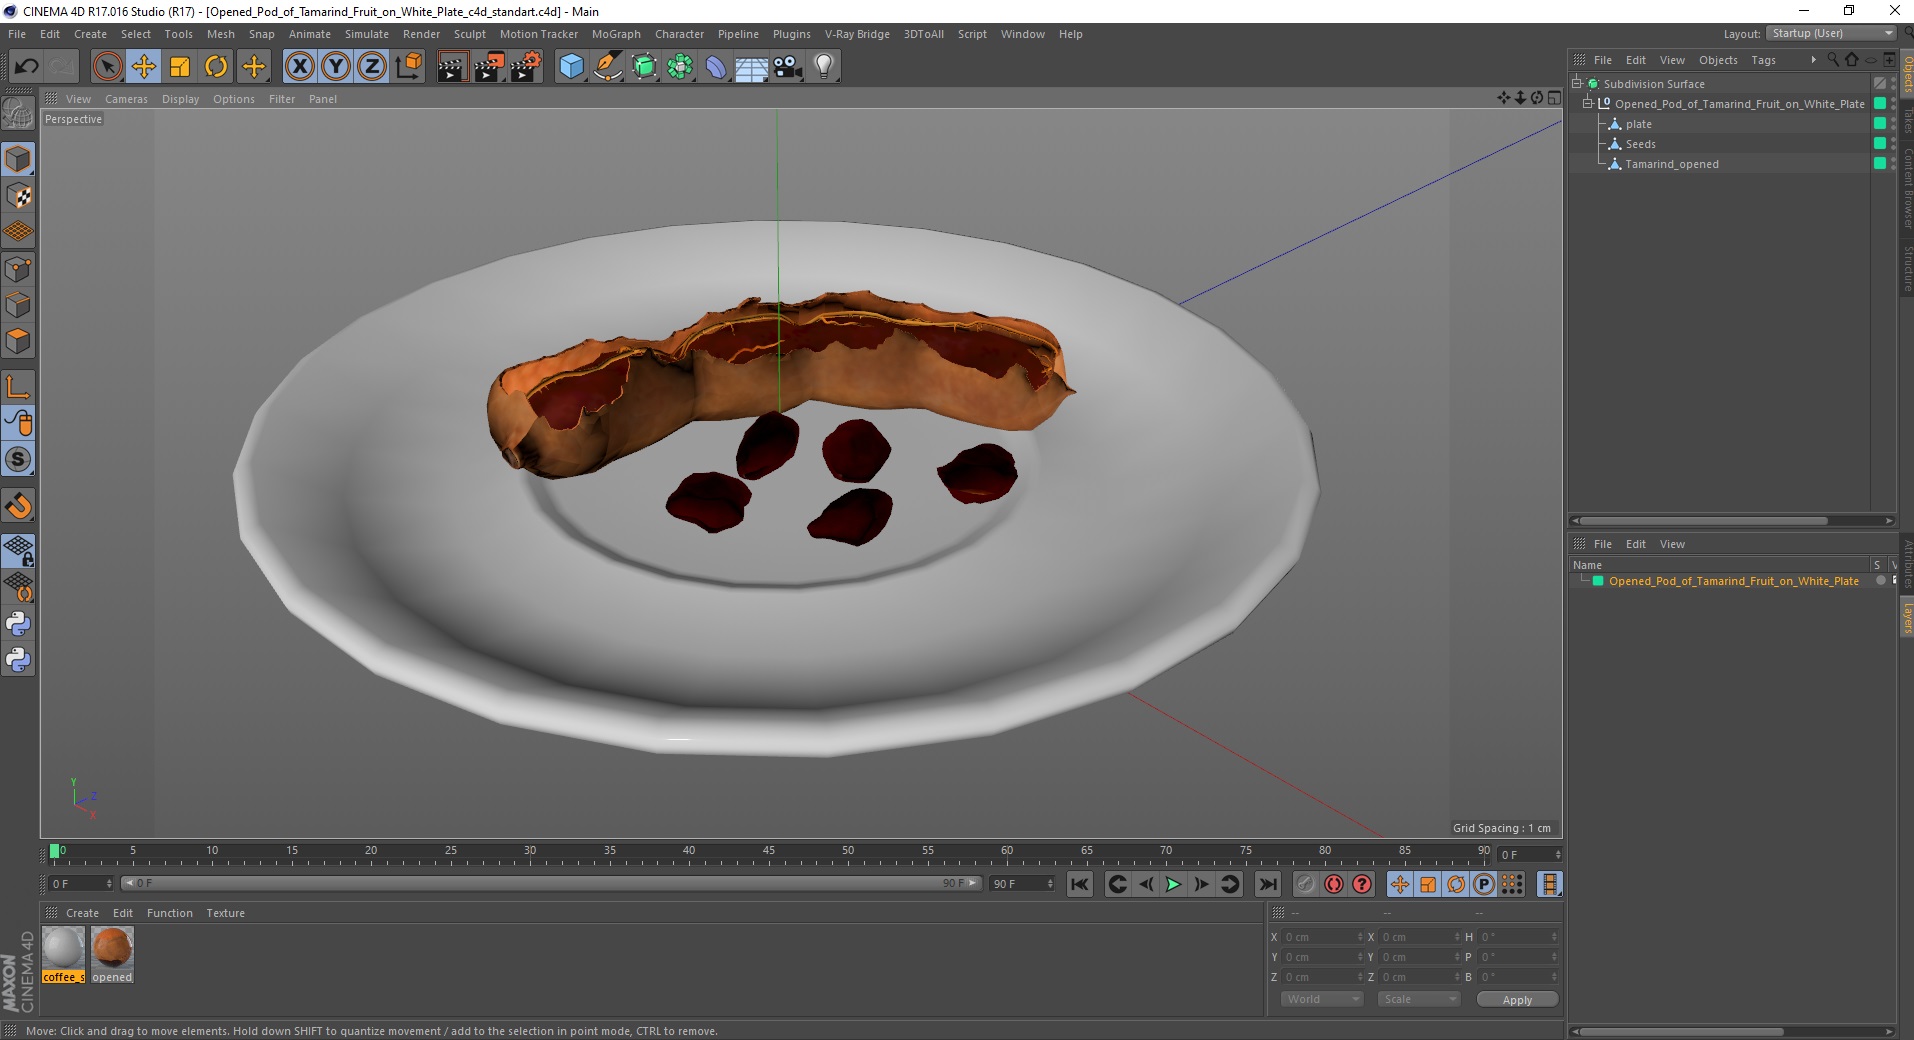Toggle coordinate system icon
The height and width of the screenshot is (1040, 1914).
pyautogui.click(x=408, y=67)
